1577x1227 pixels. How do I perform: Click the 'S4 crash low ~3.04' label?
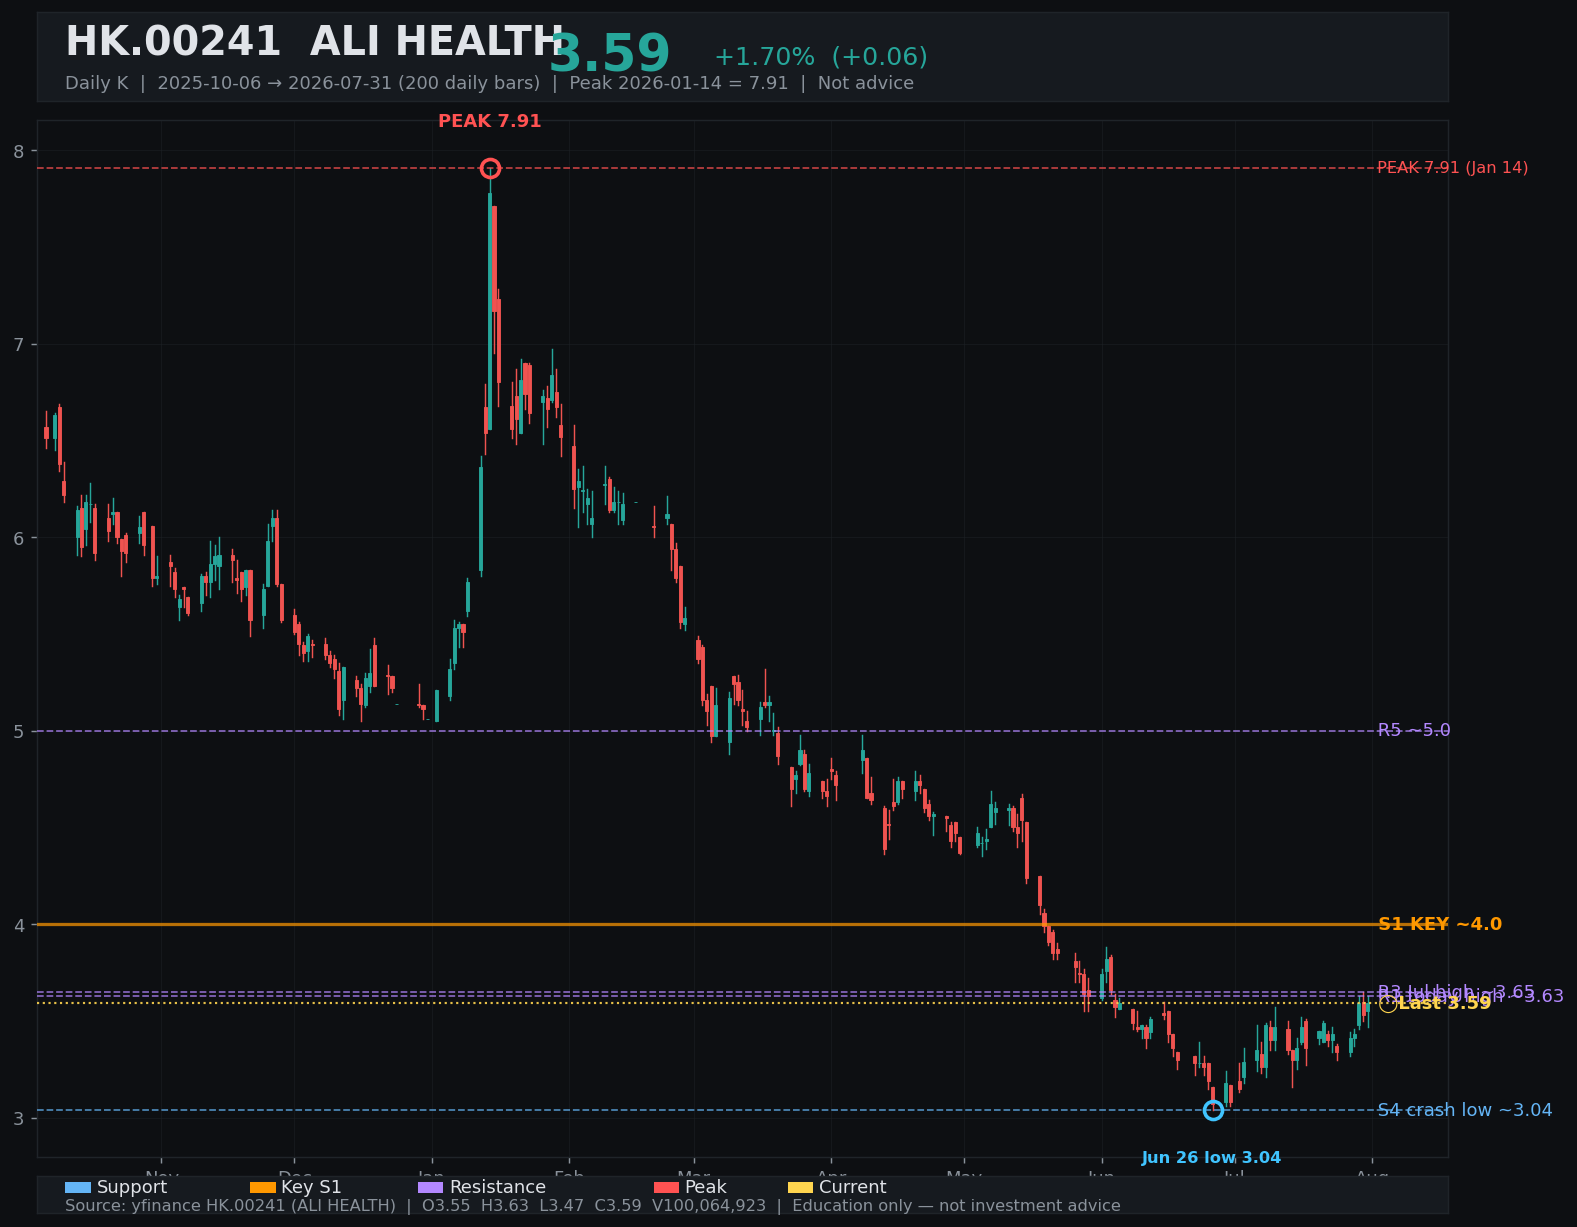pos(1465,1110)
